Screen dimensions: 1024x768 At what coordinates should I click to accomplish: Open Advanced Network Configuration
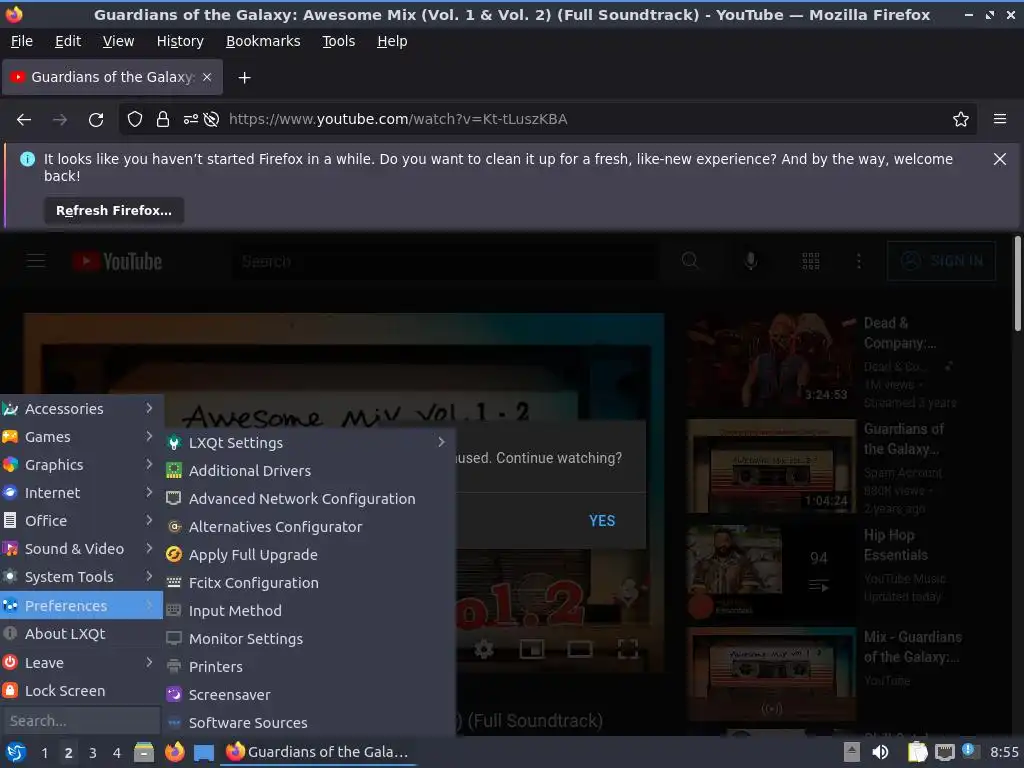click(x=308, y=499)
